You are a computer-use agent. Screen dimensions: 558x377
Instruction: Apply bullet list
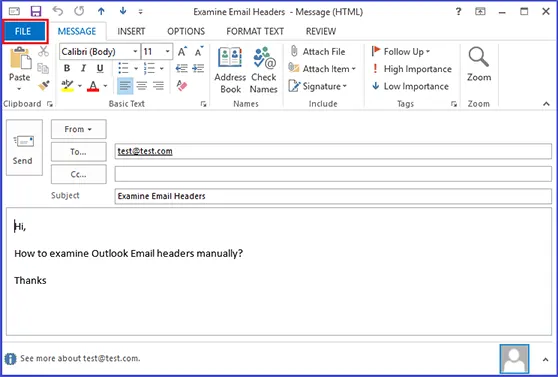point(123,68)
